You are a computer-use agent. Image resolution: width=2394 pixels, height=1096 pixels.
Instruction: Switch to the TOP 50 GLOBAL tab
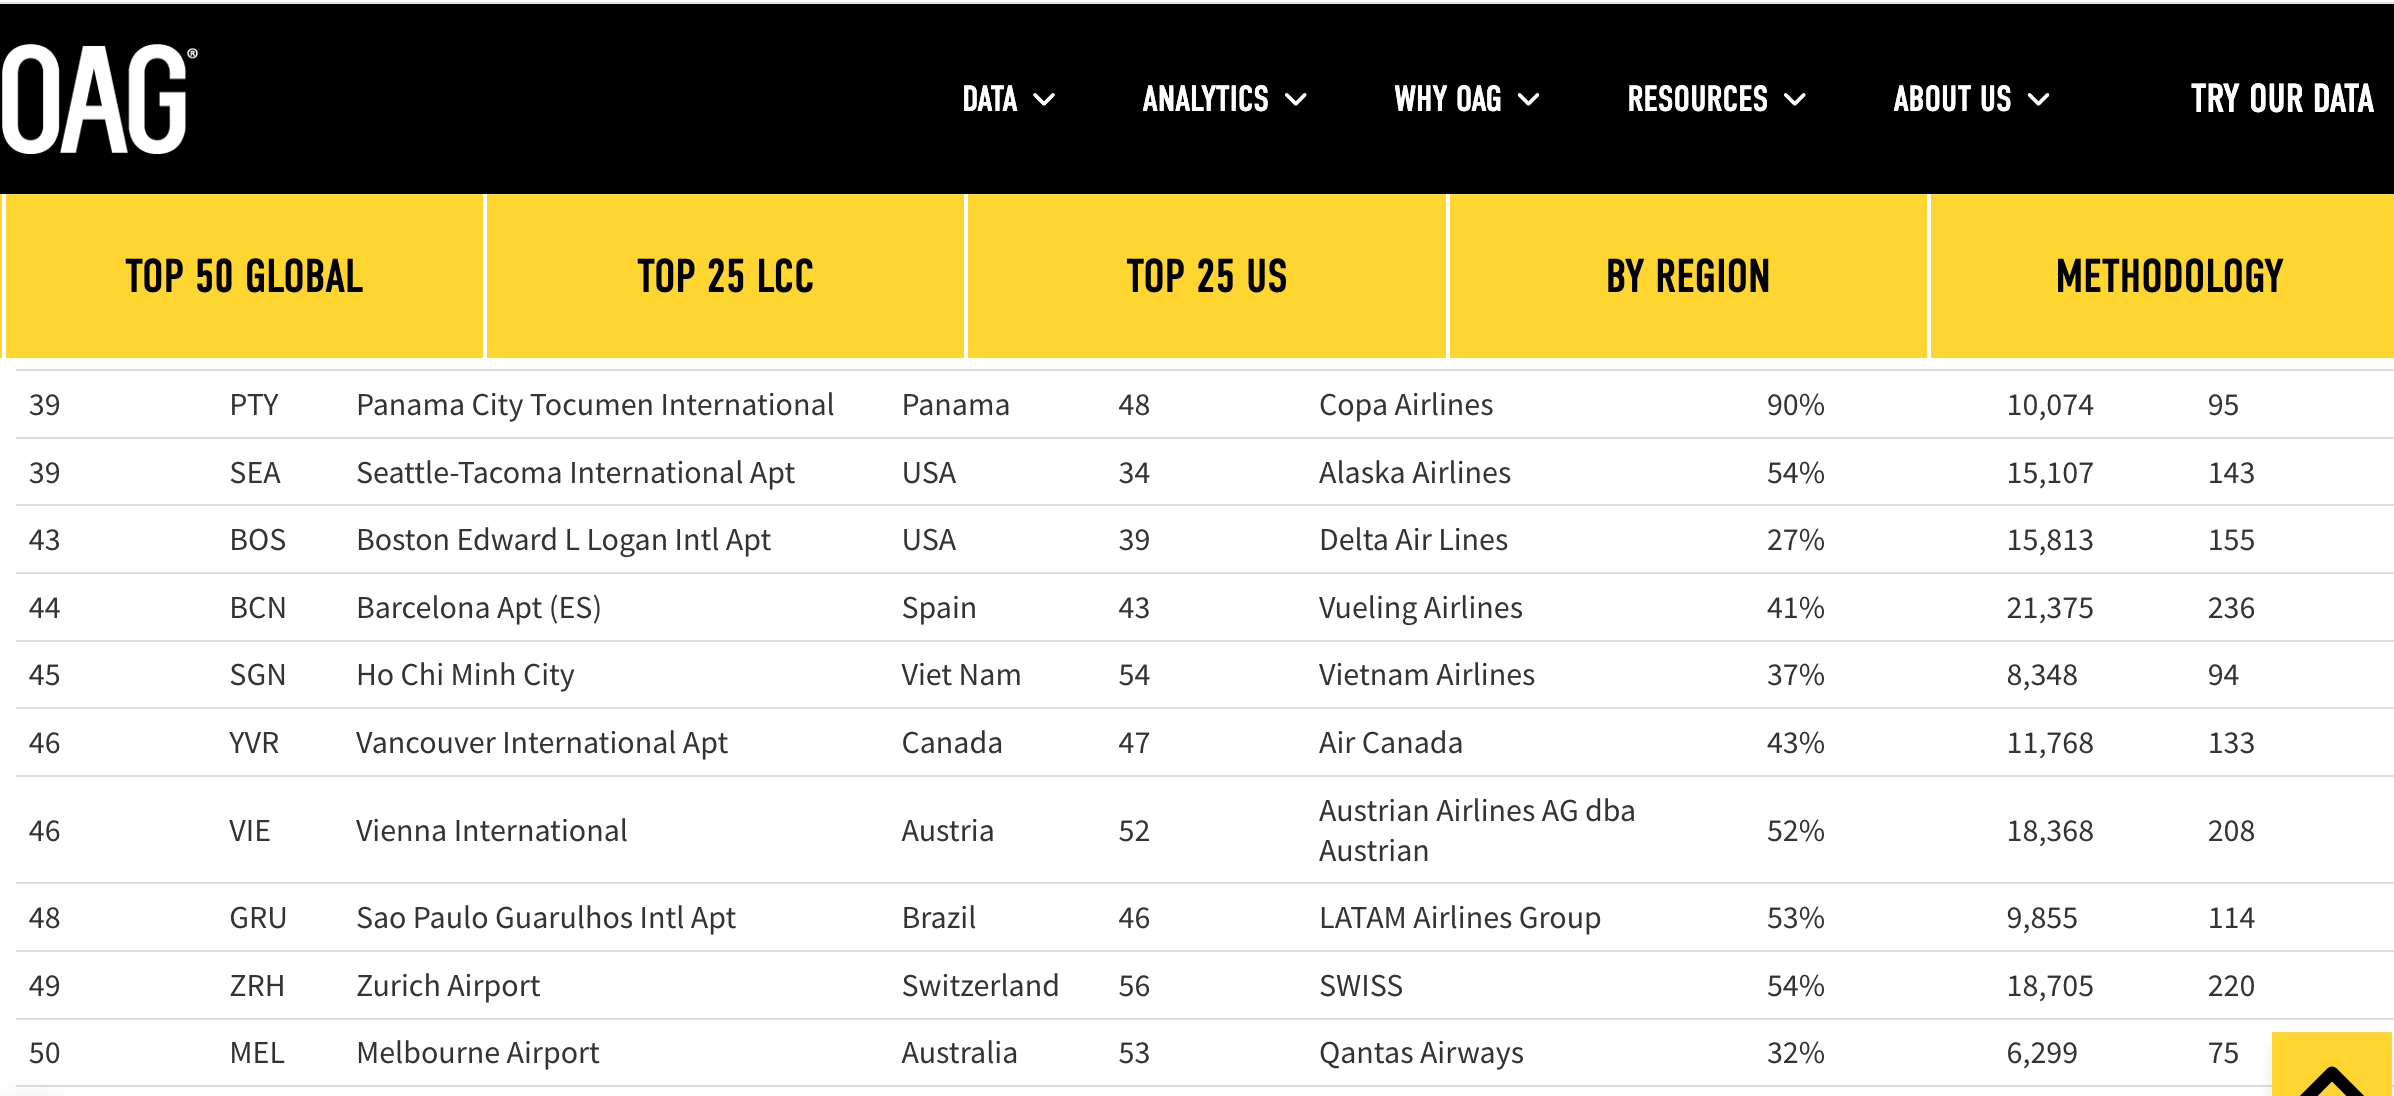point(244,276)
